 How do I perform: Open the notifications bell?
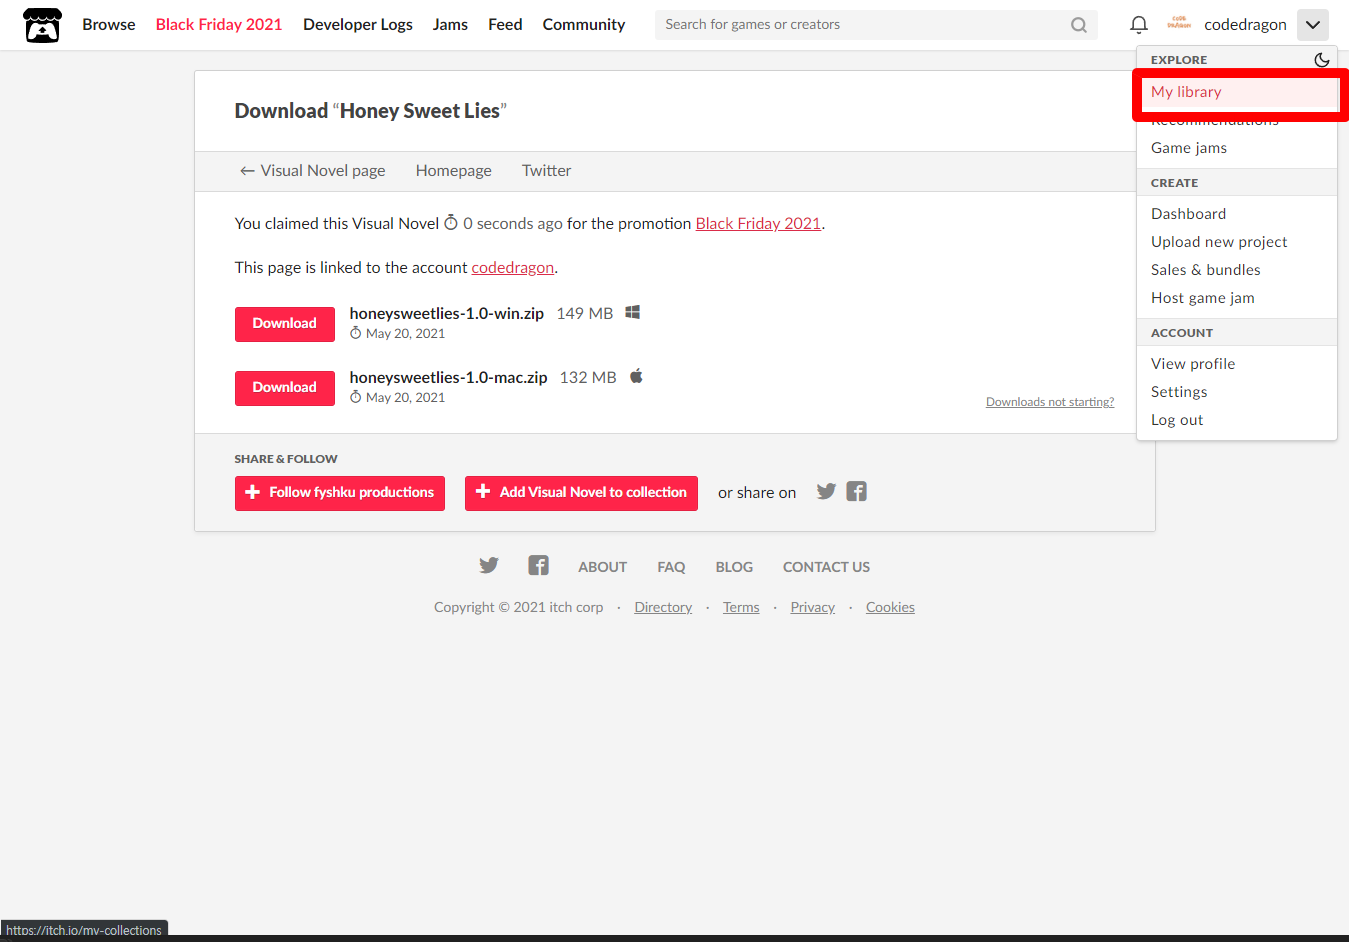(x=1138, y=25)
